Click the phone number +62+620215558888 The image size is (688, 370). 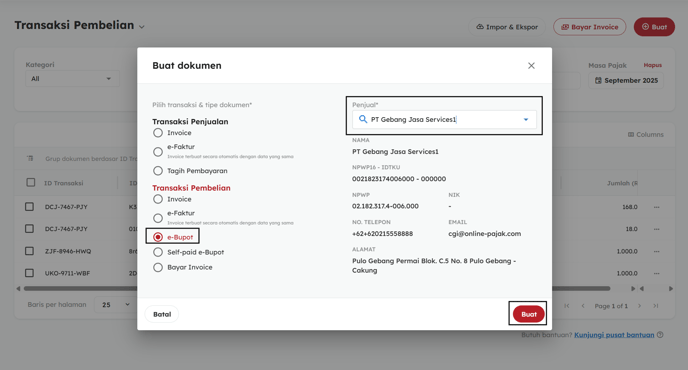[x=382, y=233]
